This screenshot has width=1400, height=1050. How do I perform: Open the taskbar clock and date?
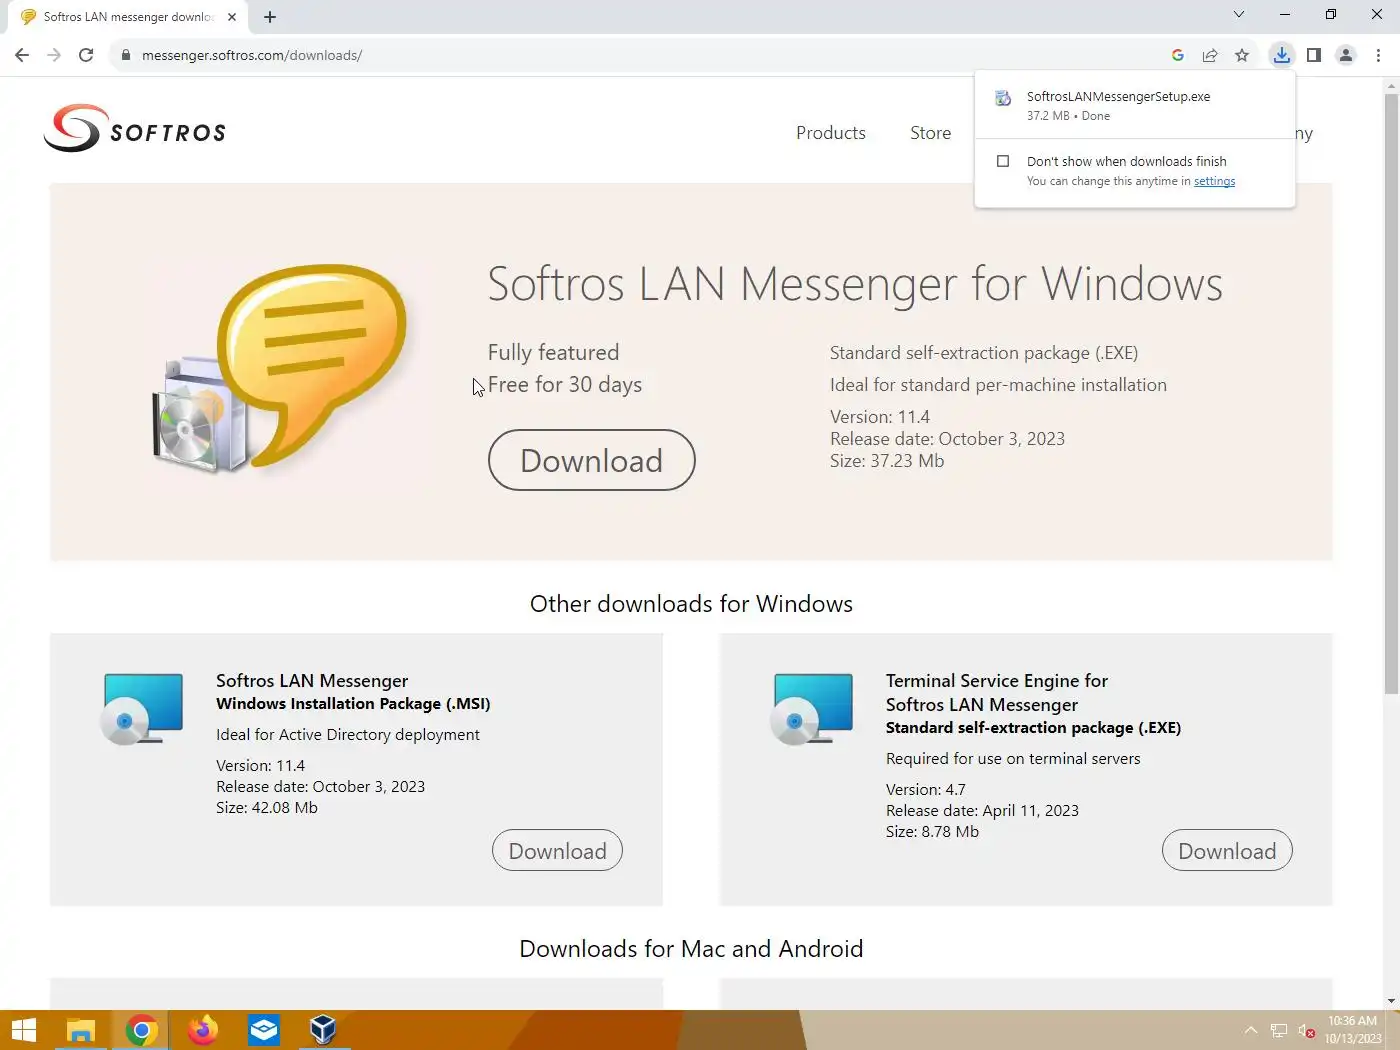pyautogui.click(x=1353, y=1030)
